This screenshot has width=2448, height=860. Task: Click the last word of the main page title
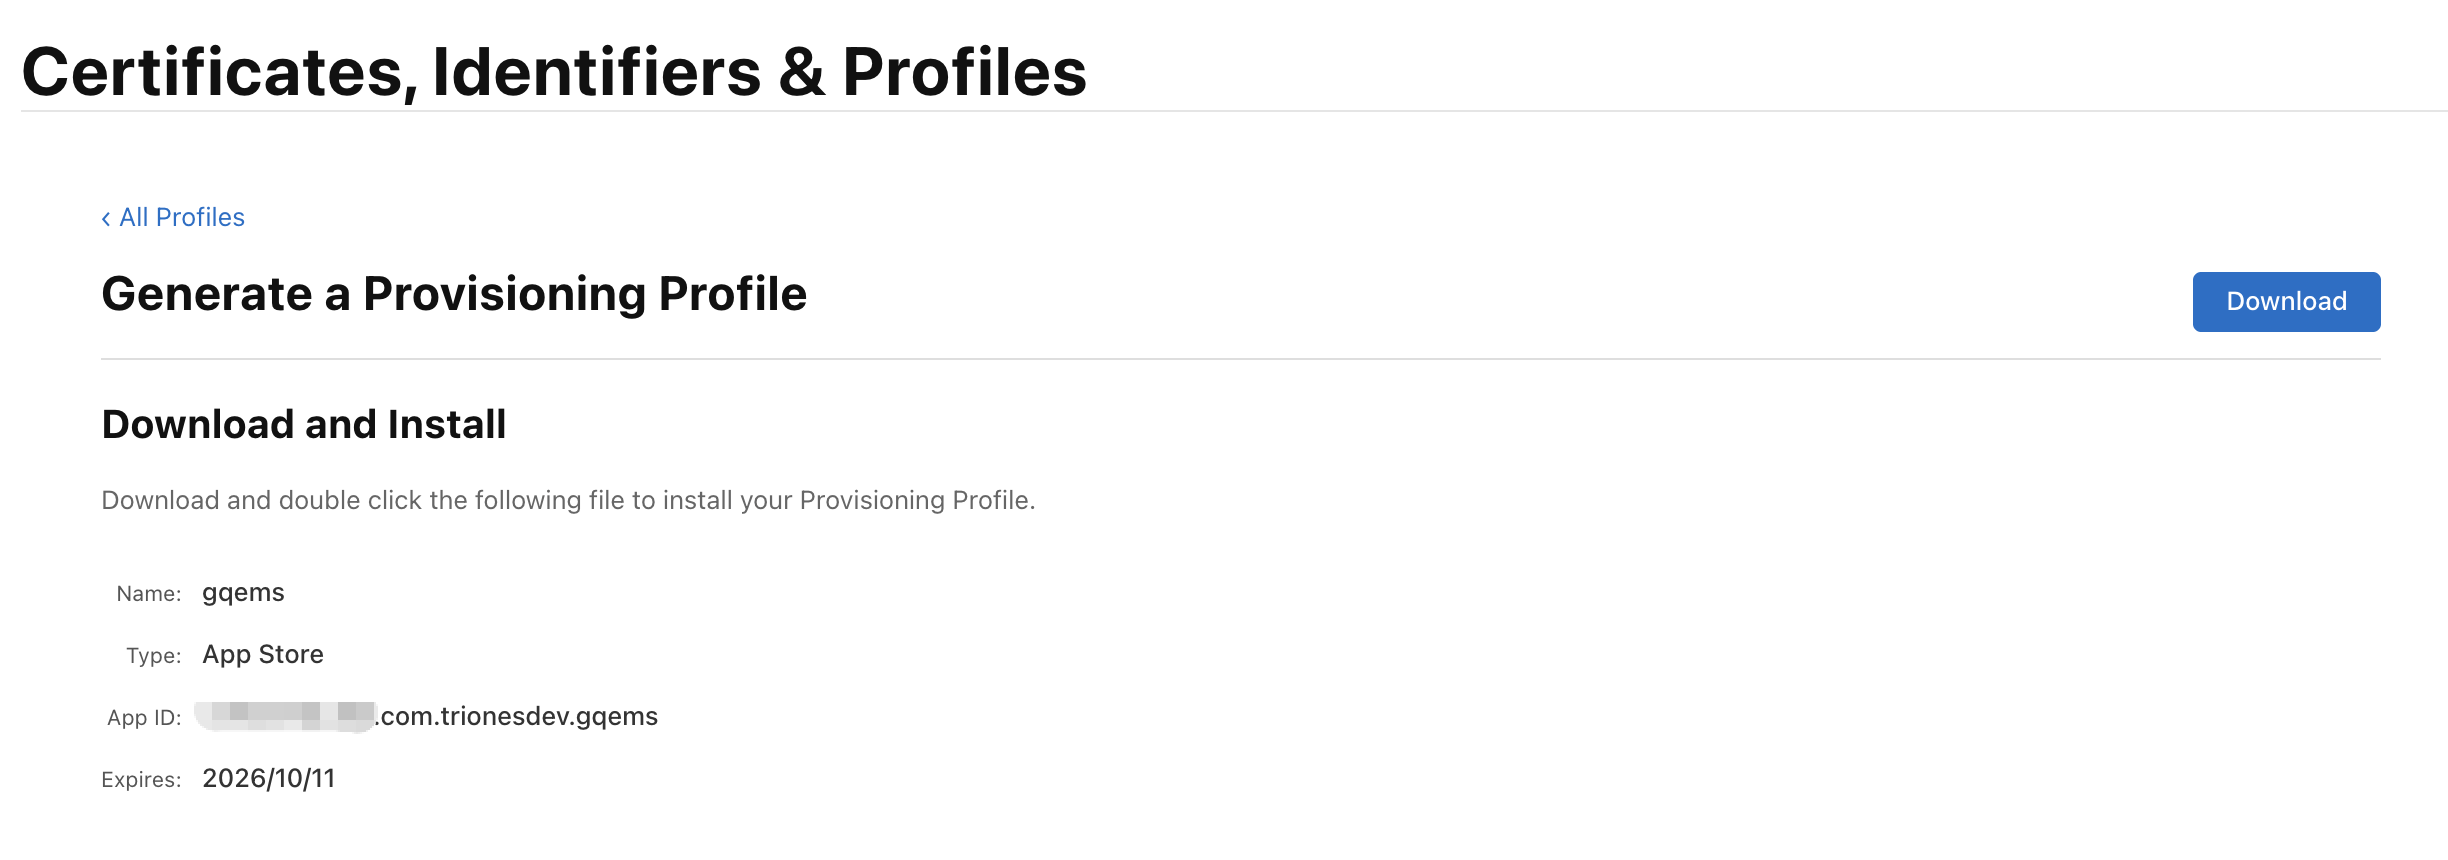[964, 72]
